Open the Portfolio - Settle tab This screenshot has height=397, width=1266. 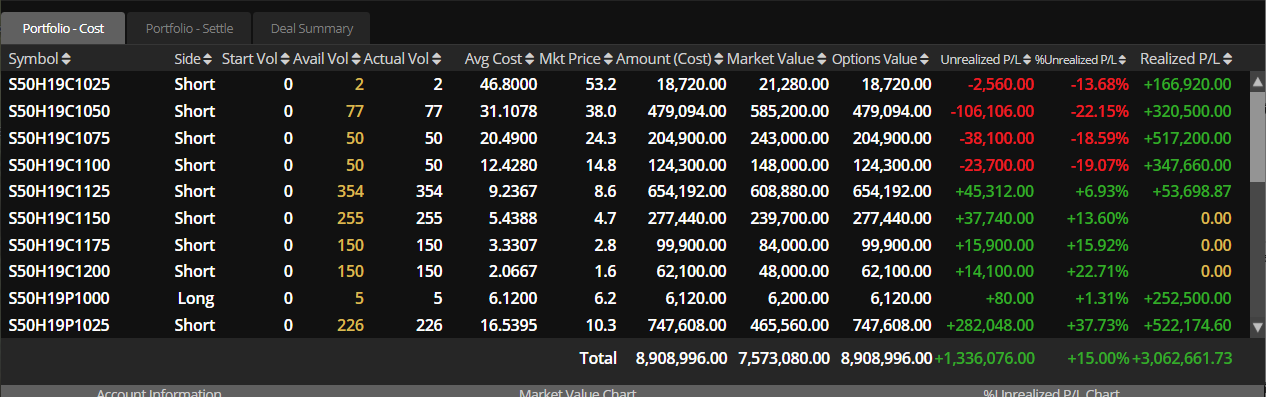(x=189, y=28)
